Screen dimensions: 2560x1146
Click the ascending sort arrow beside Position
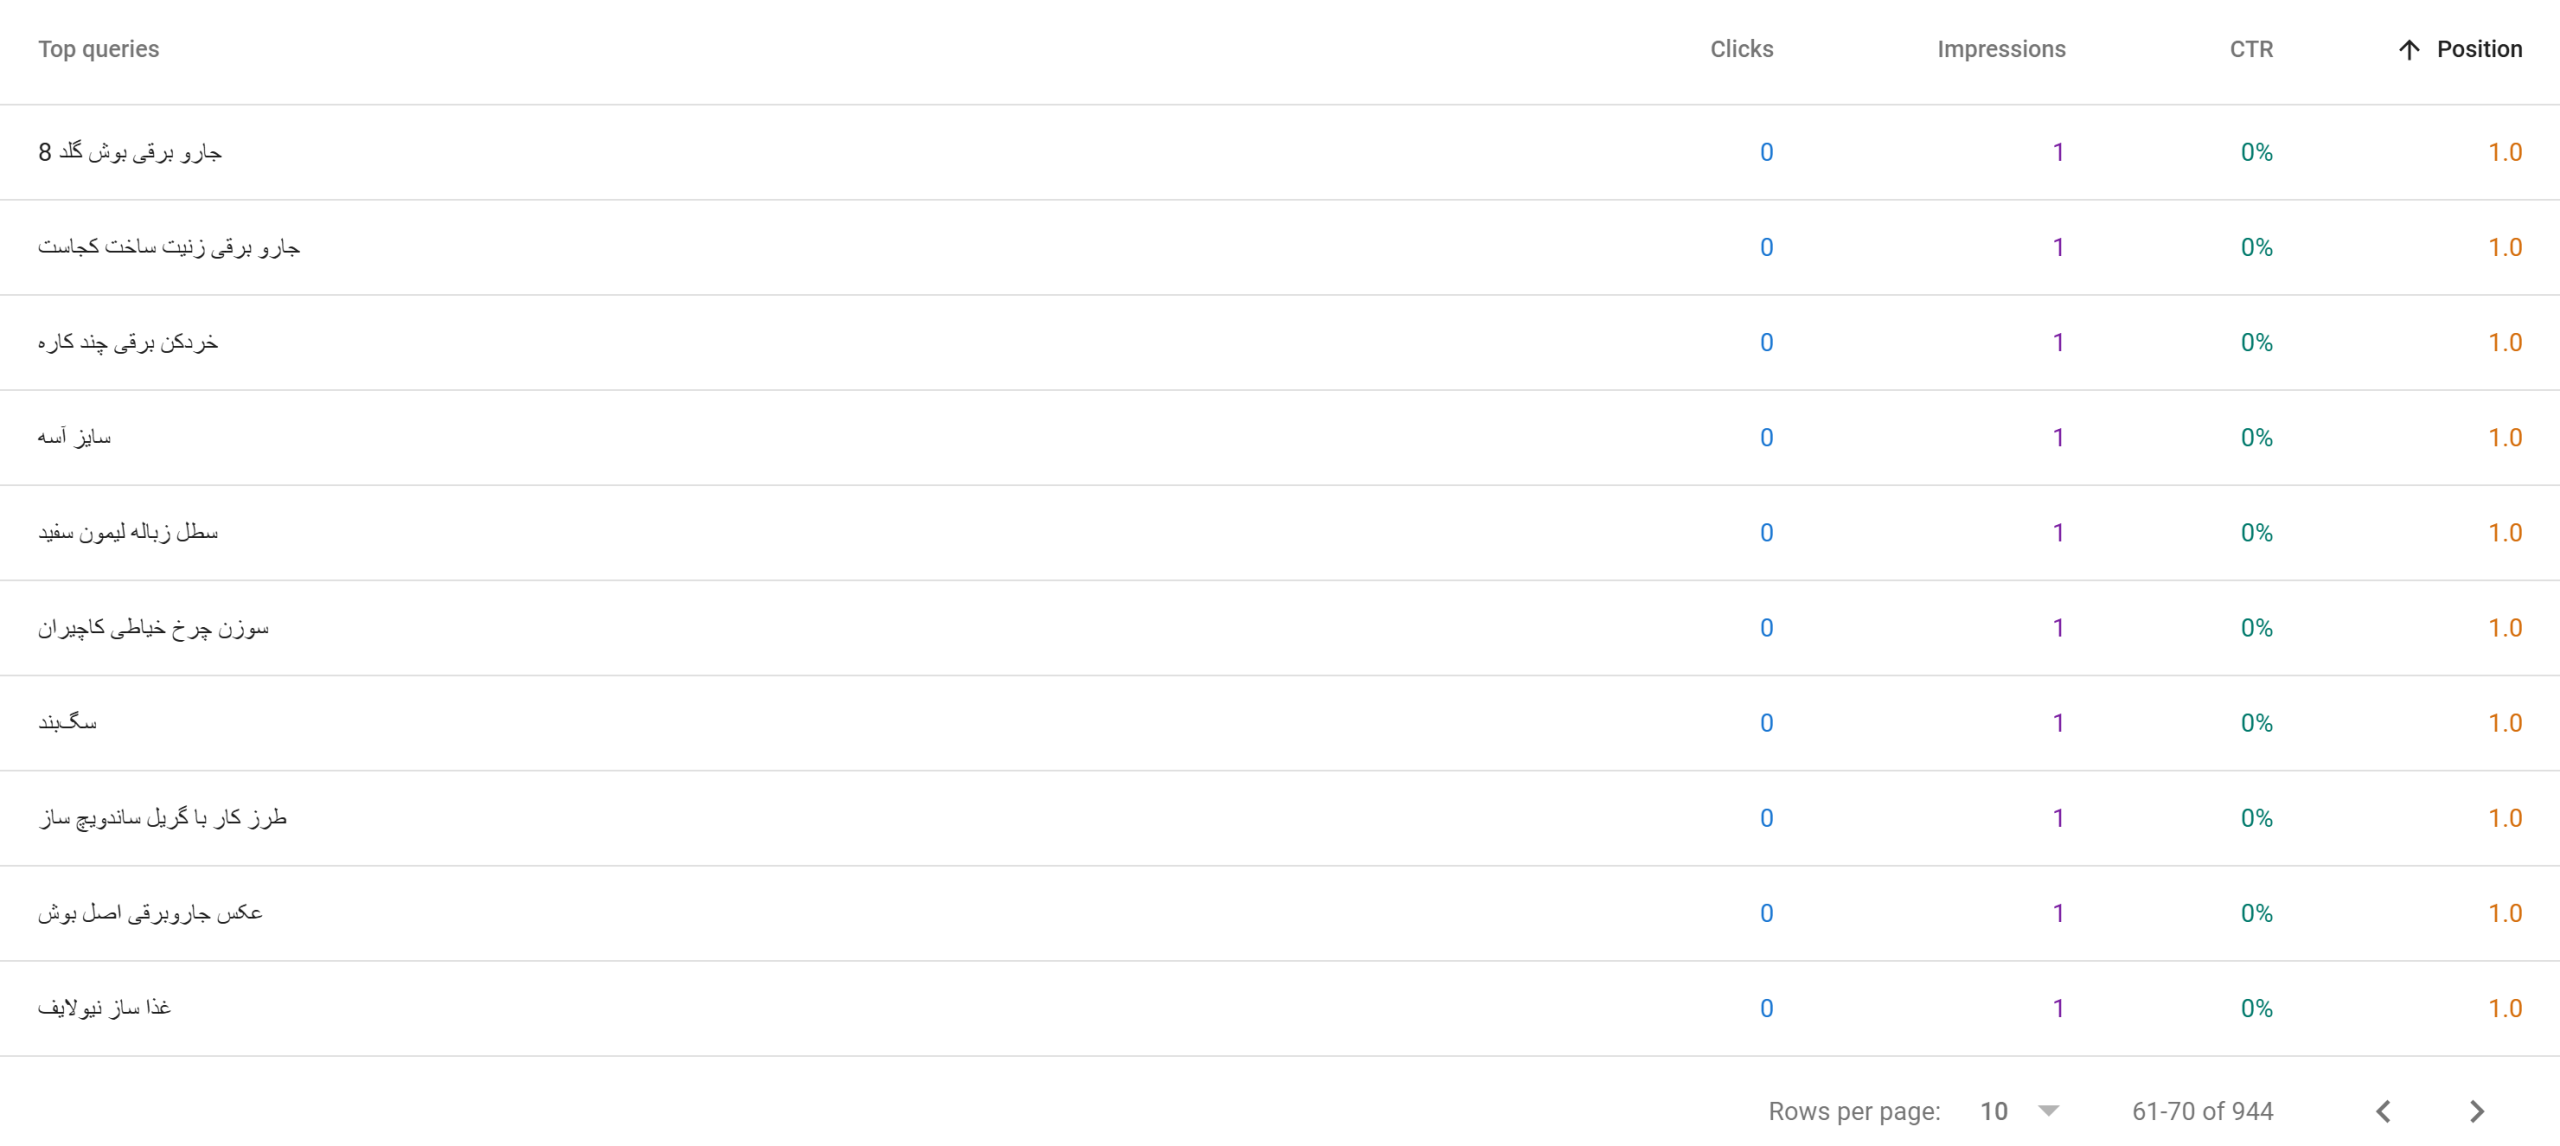click(x=2409, y=50)
